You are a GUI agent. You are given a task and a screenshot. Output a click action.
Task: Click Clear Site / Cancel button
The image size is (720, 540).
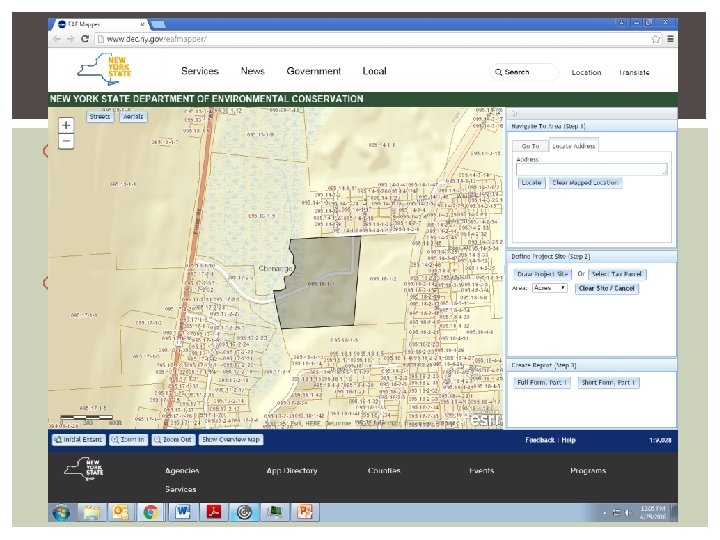coord(607,288)
